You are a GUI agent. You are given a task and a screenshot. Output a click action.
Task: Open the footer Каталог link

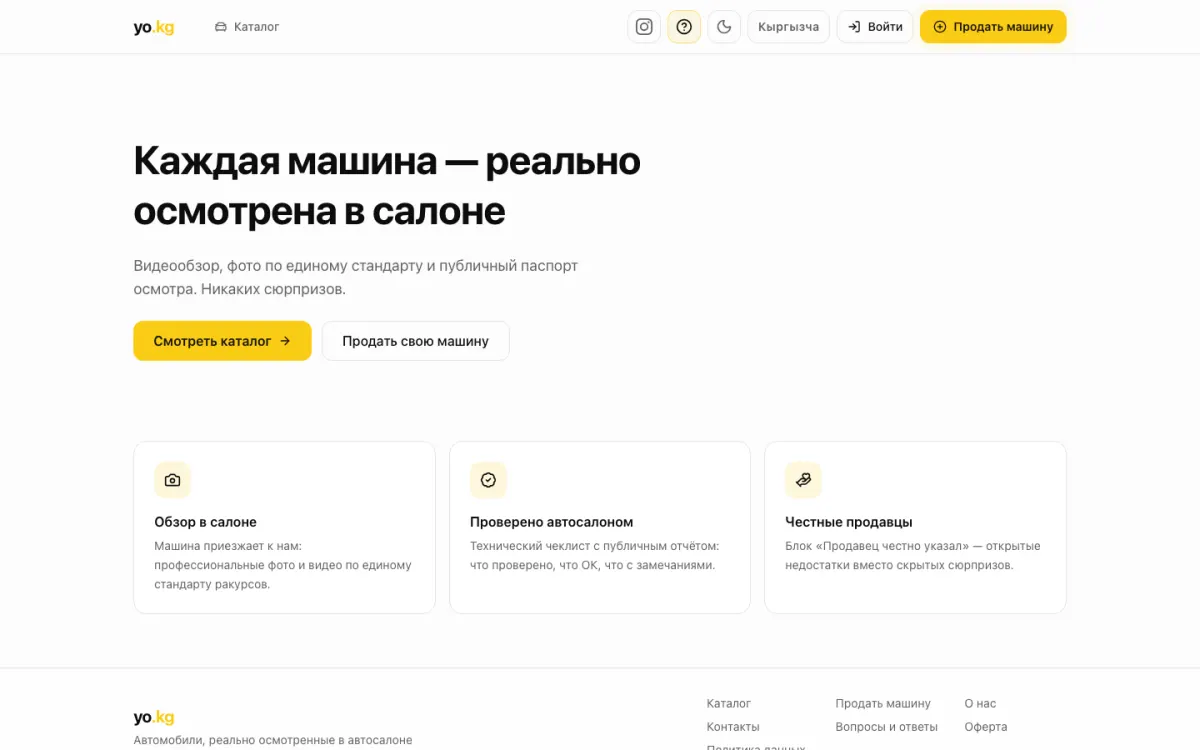pyautogui.click(x=729, y=703)
